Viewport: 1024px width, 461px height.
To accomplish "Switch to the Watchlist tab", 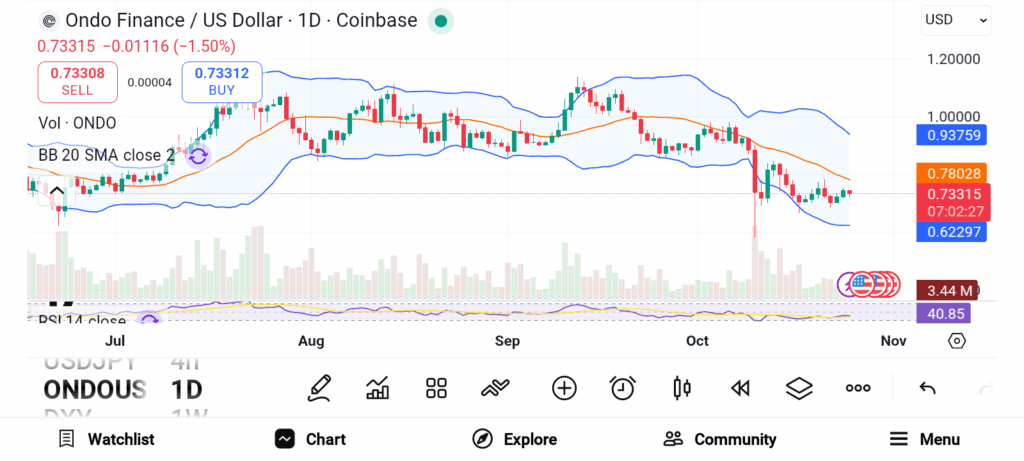I will pos(106,439).
